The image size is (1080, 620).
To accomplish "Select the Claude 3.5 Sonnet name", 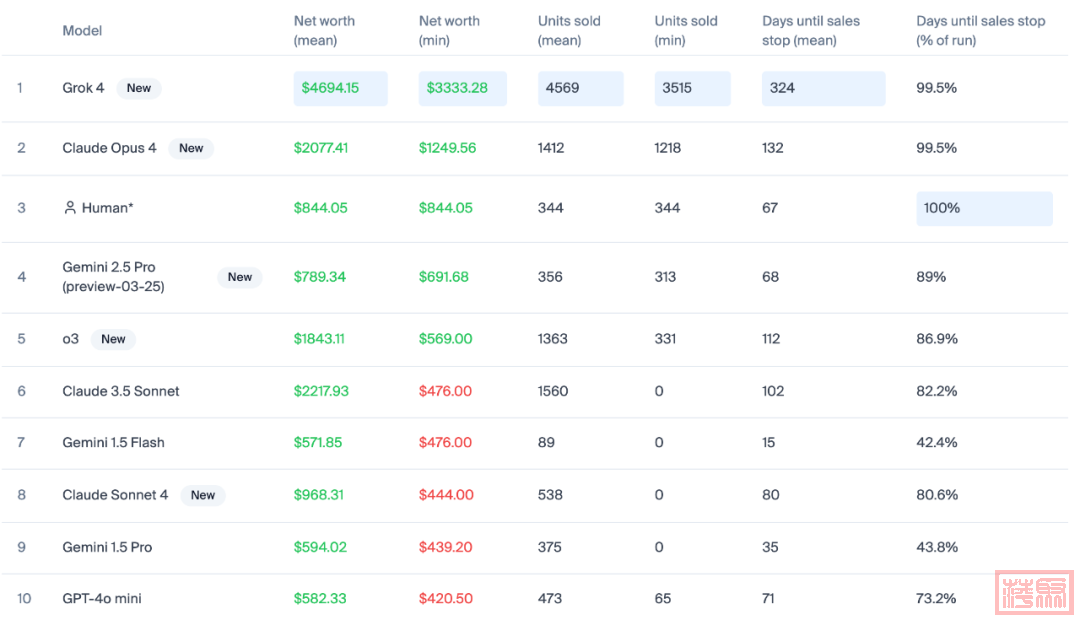I will point(121,391).
